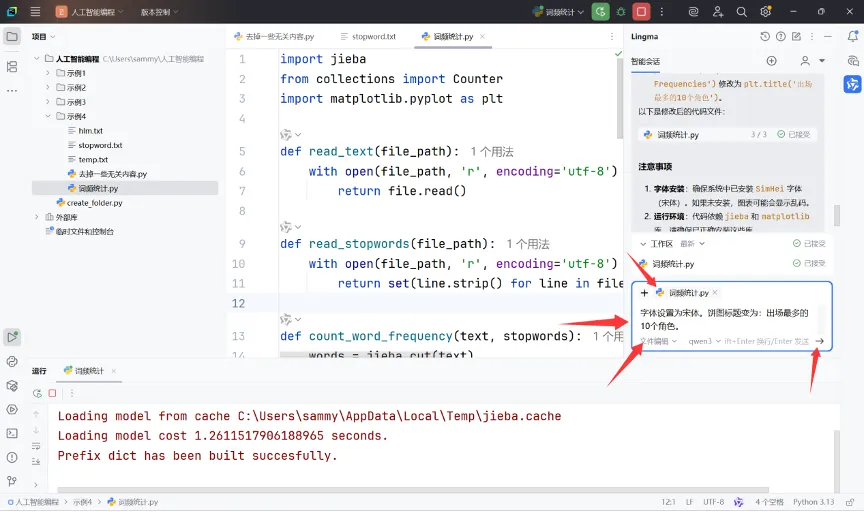Open IDE settings gear icon
This screenshot has width=864, height=512.
tap(766, 12)
